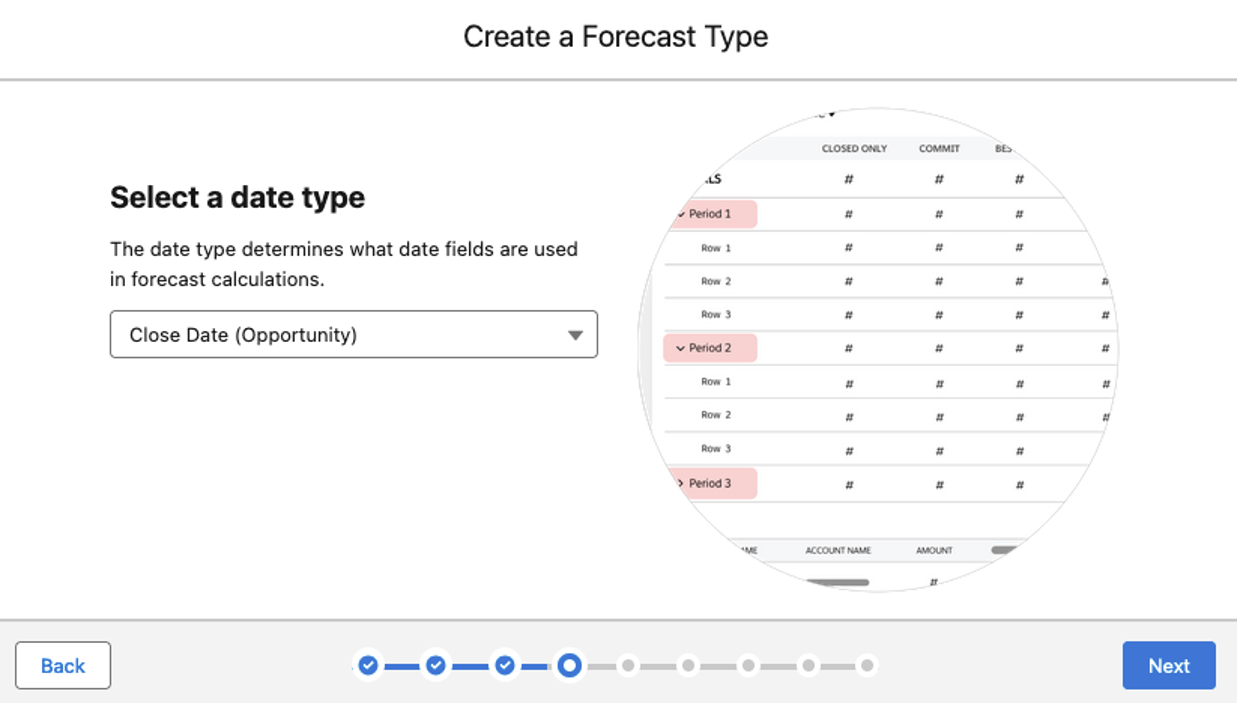
Task: Expand the Period 3 row chevron
Action: click(x=681, y=483)
